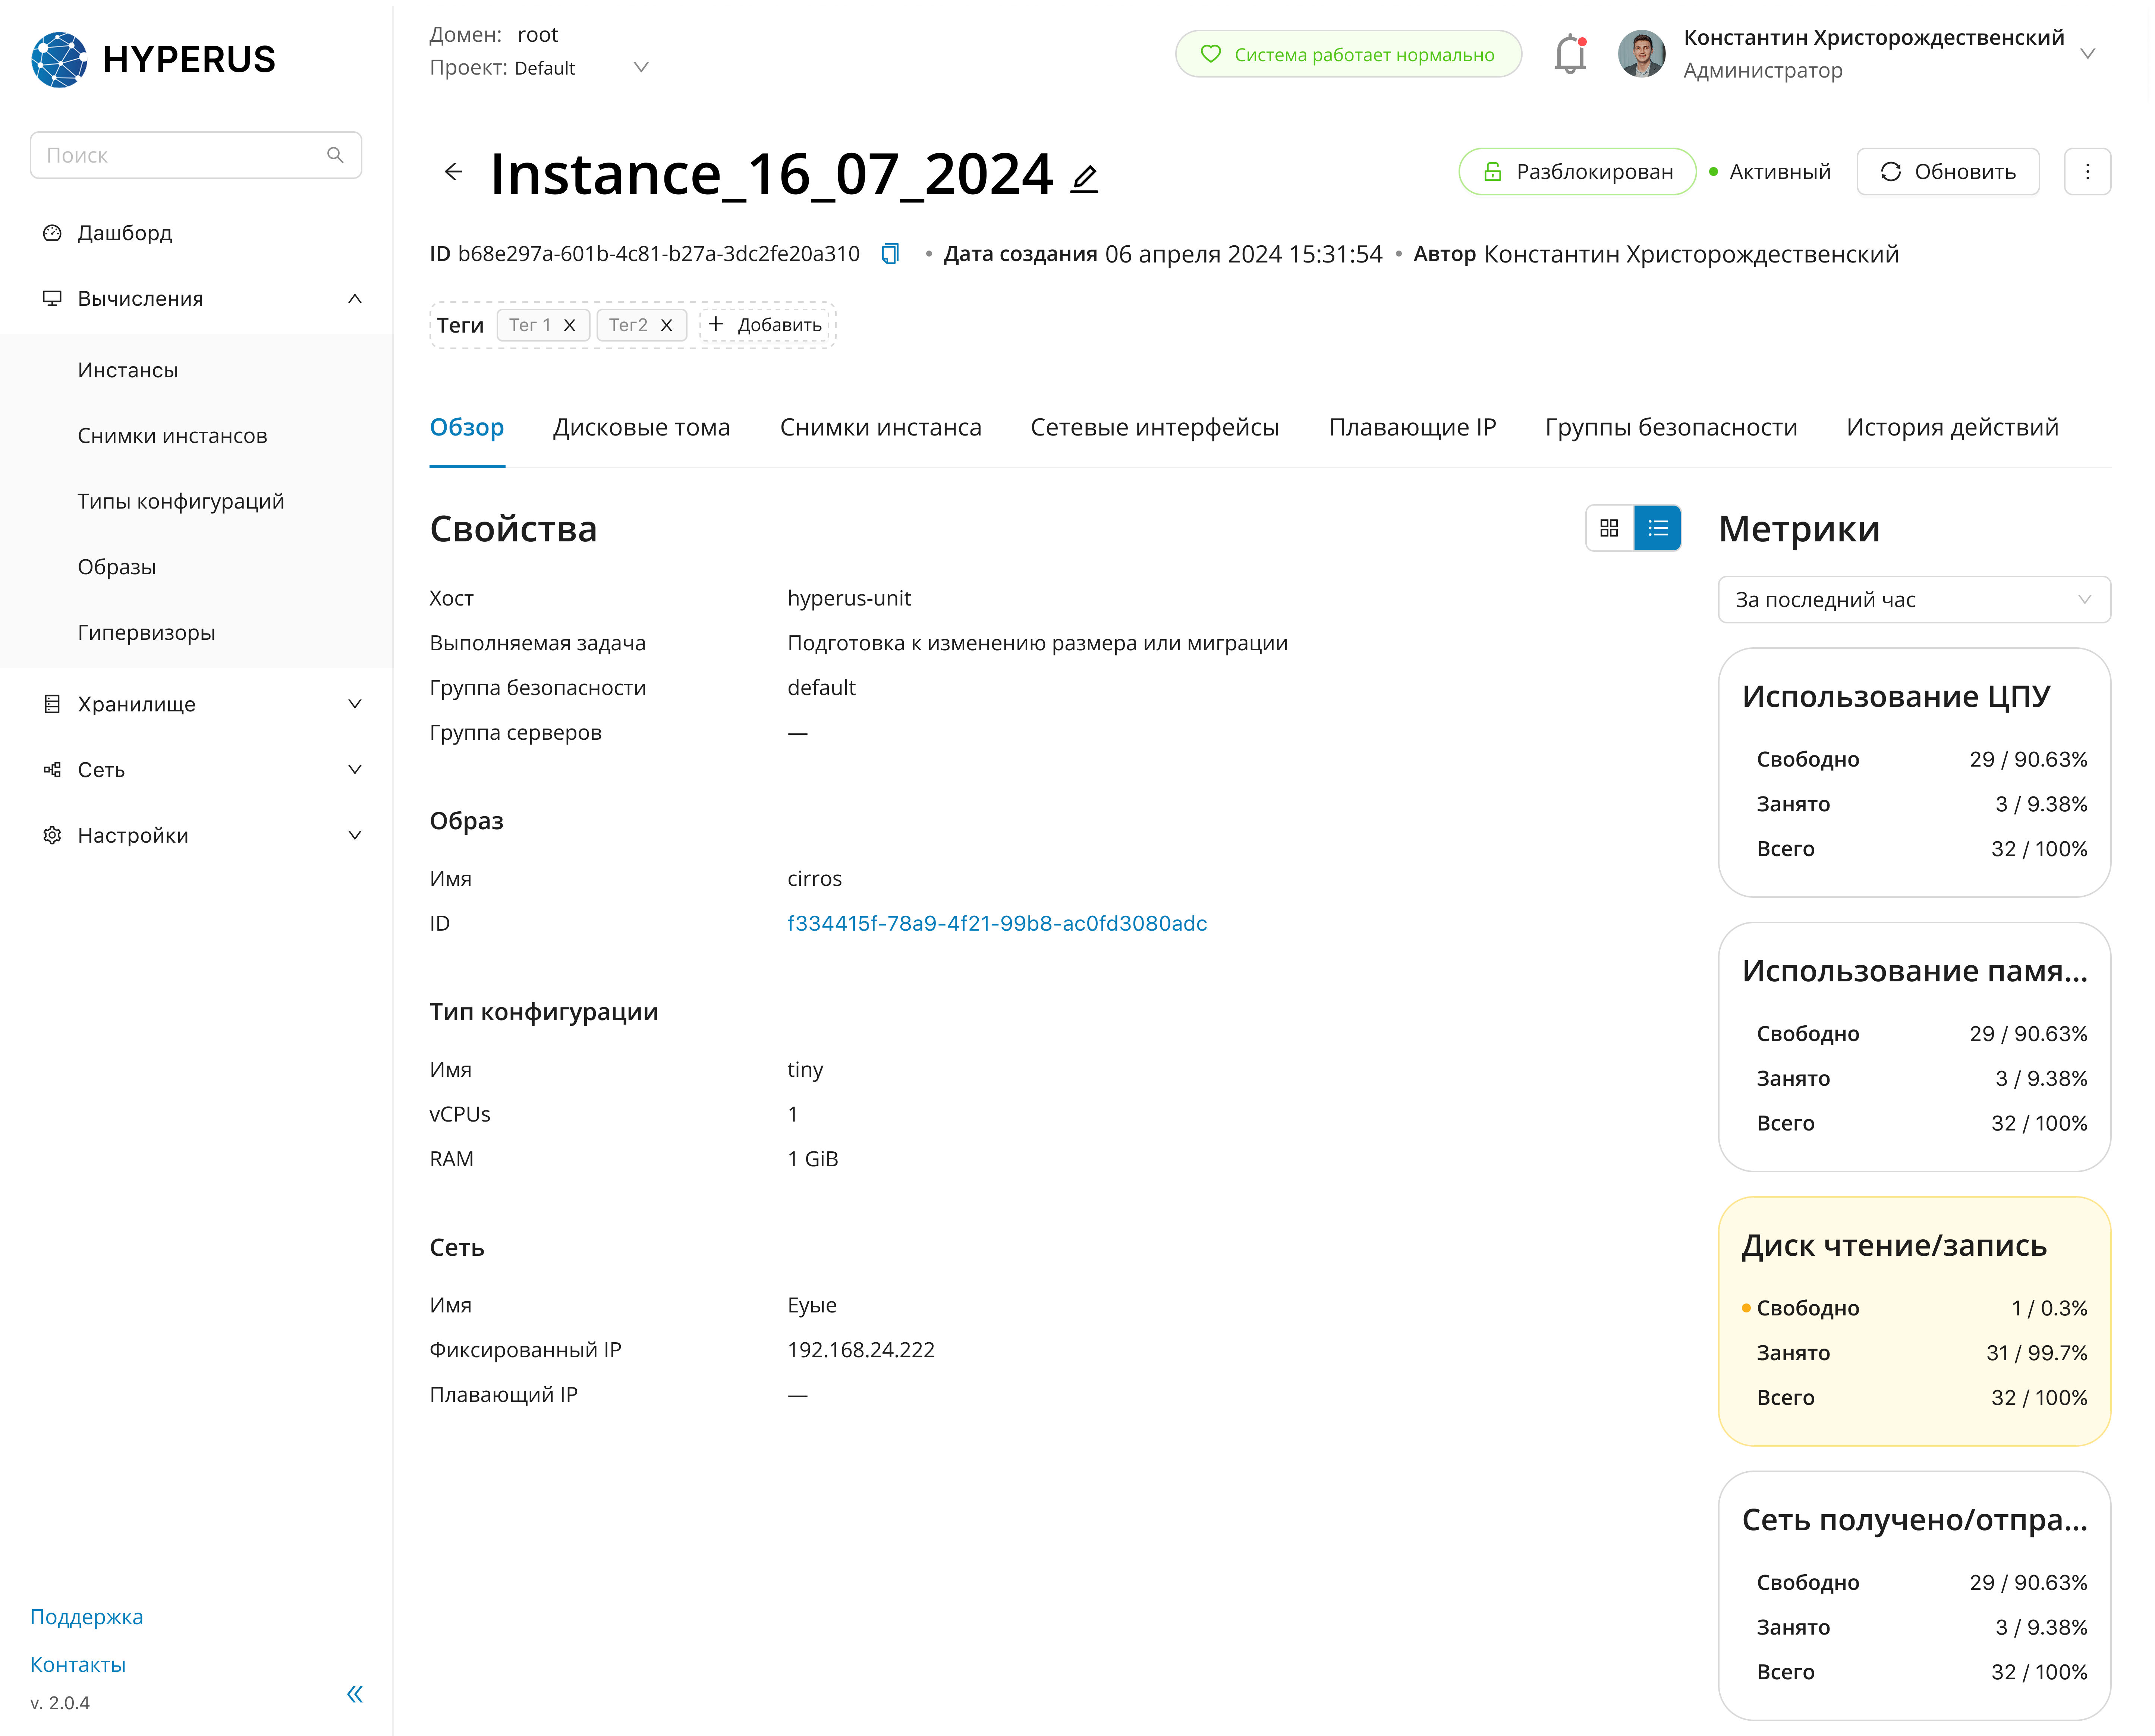Viewport: 2155px width, 1736px height.
Task: Click the Активный status indicator
Action: click(x=1770, y=172)
